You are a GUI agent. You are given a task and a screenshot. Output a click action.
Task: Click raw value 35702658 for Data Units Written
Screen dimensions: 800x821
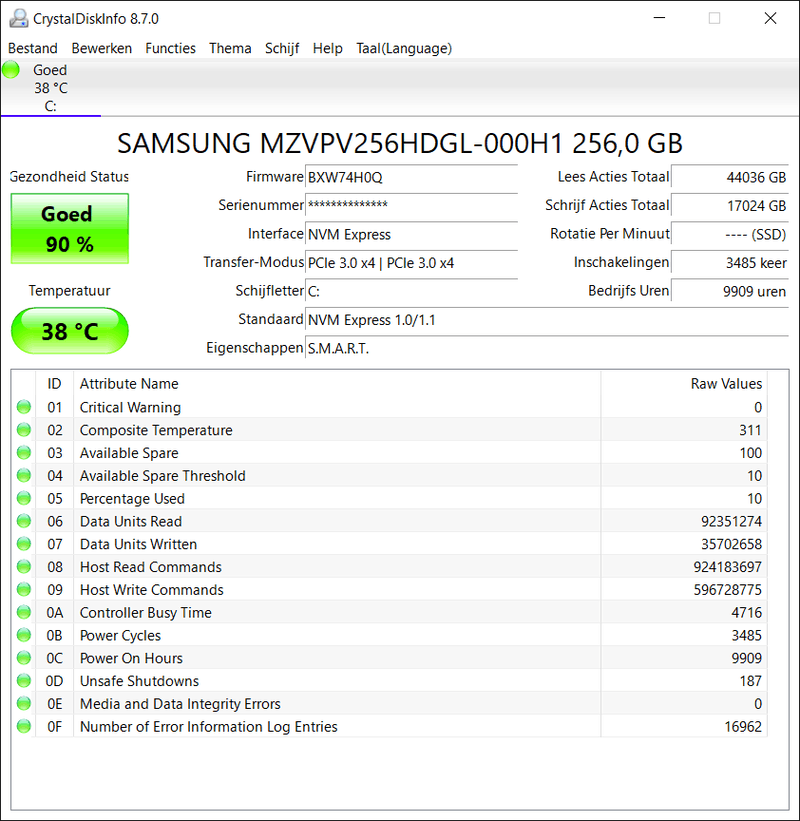coord(731,545)
